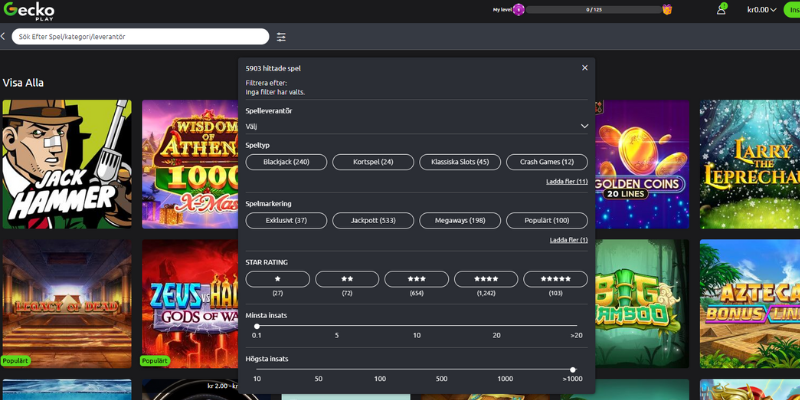Select the one-star rating filter
Screen dimensions: 800x400
coord(278,279)
